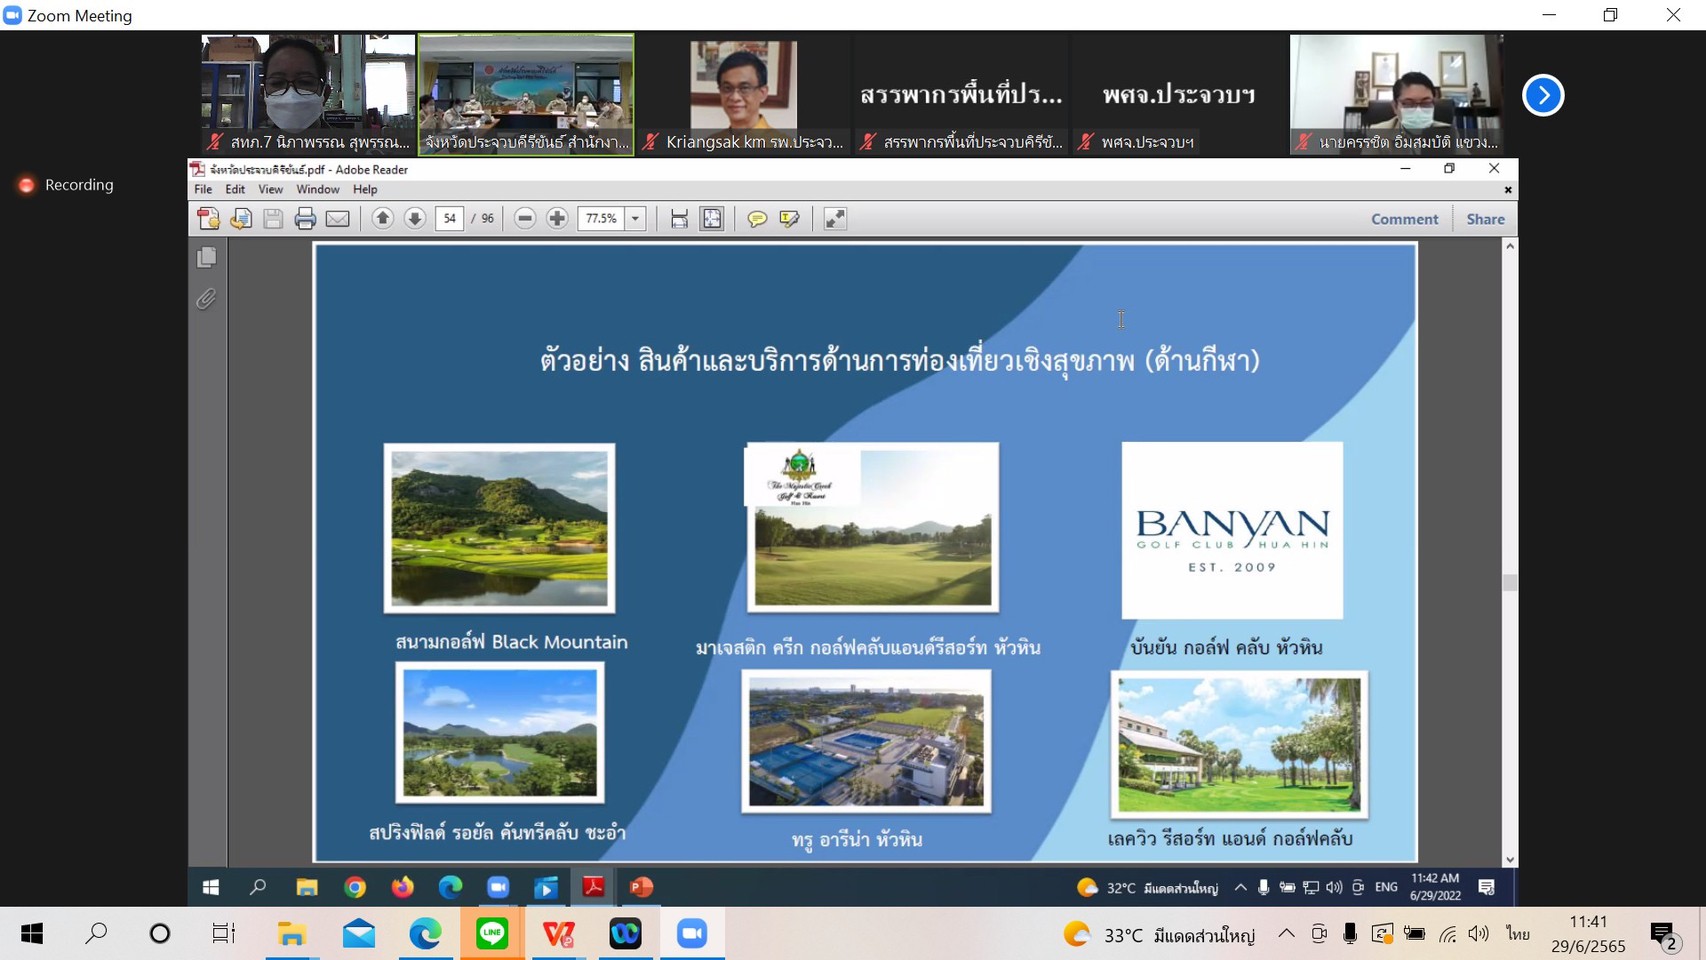Click Adobe Reader icon in shared taskbar

[x=594, y=887]
